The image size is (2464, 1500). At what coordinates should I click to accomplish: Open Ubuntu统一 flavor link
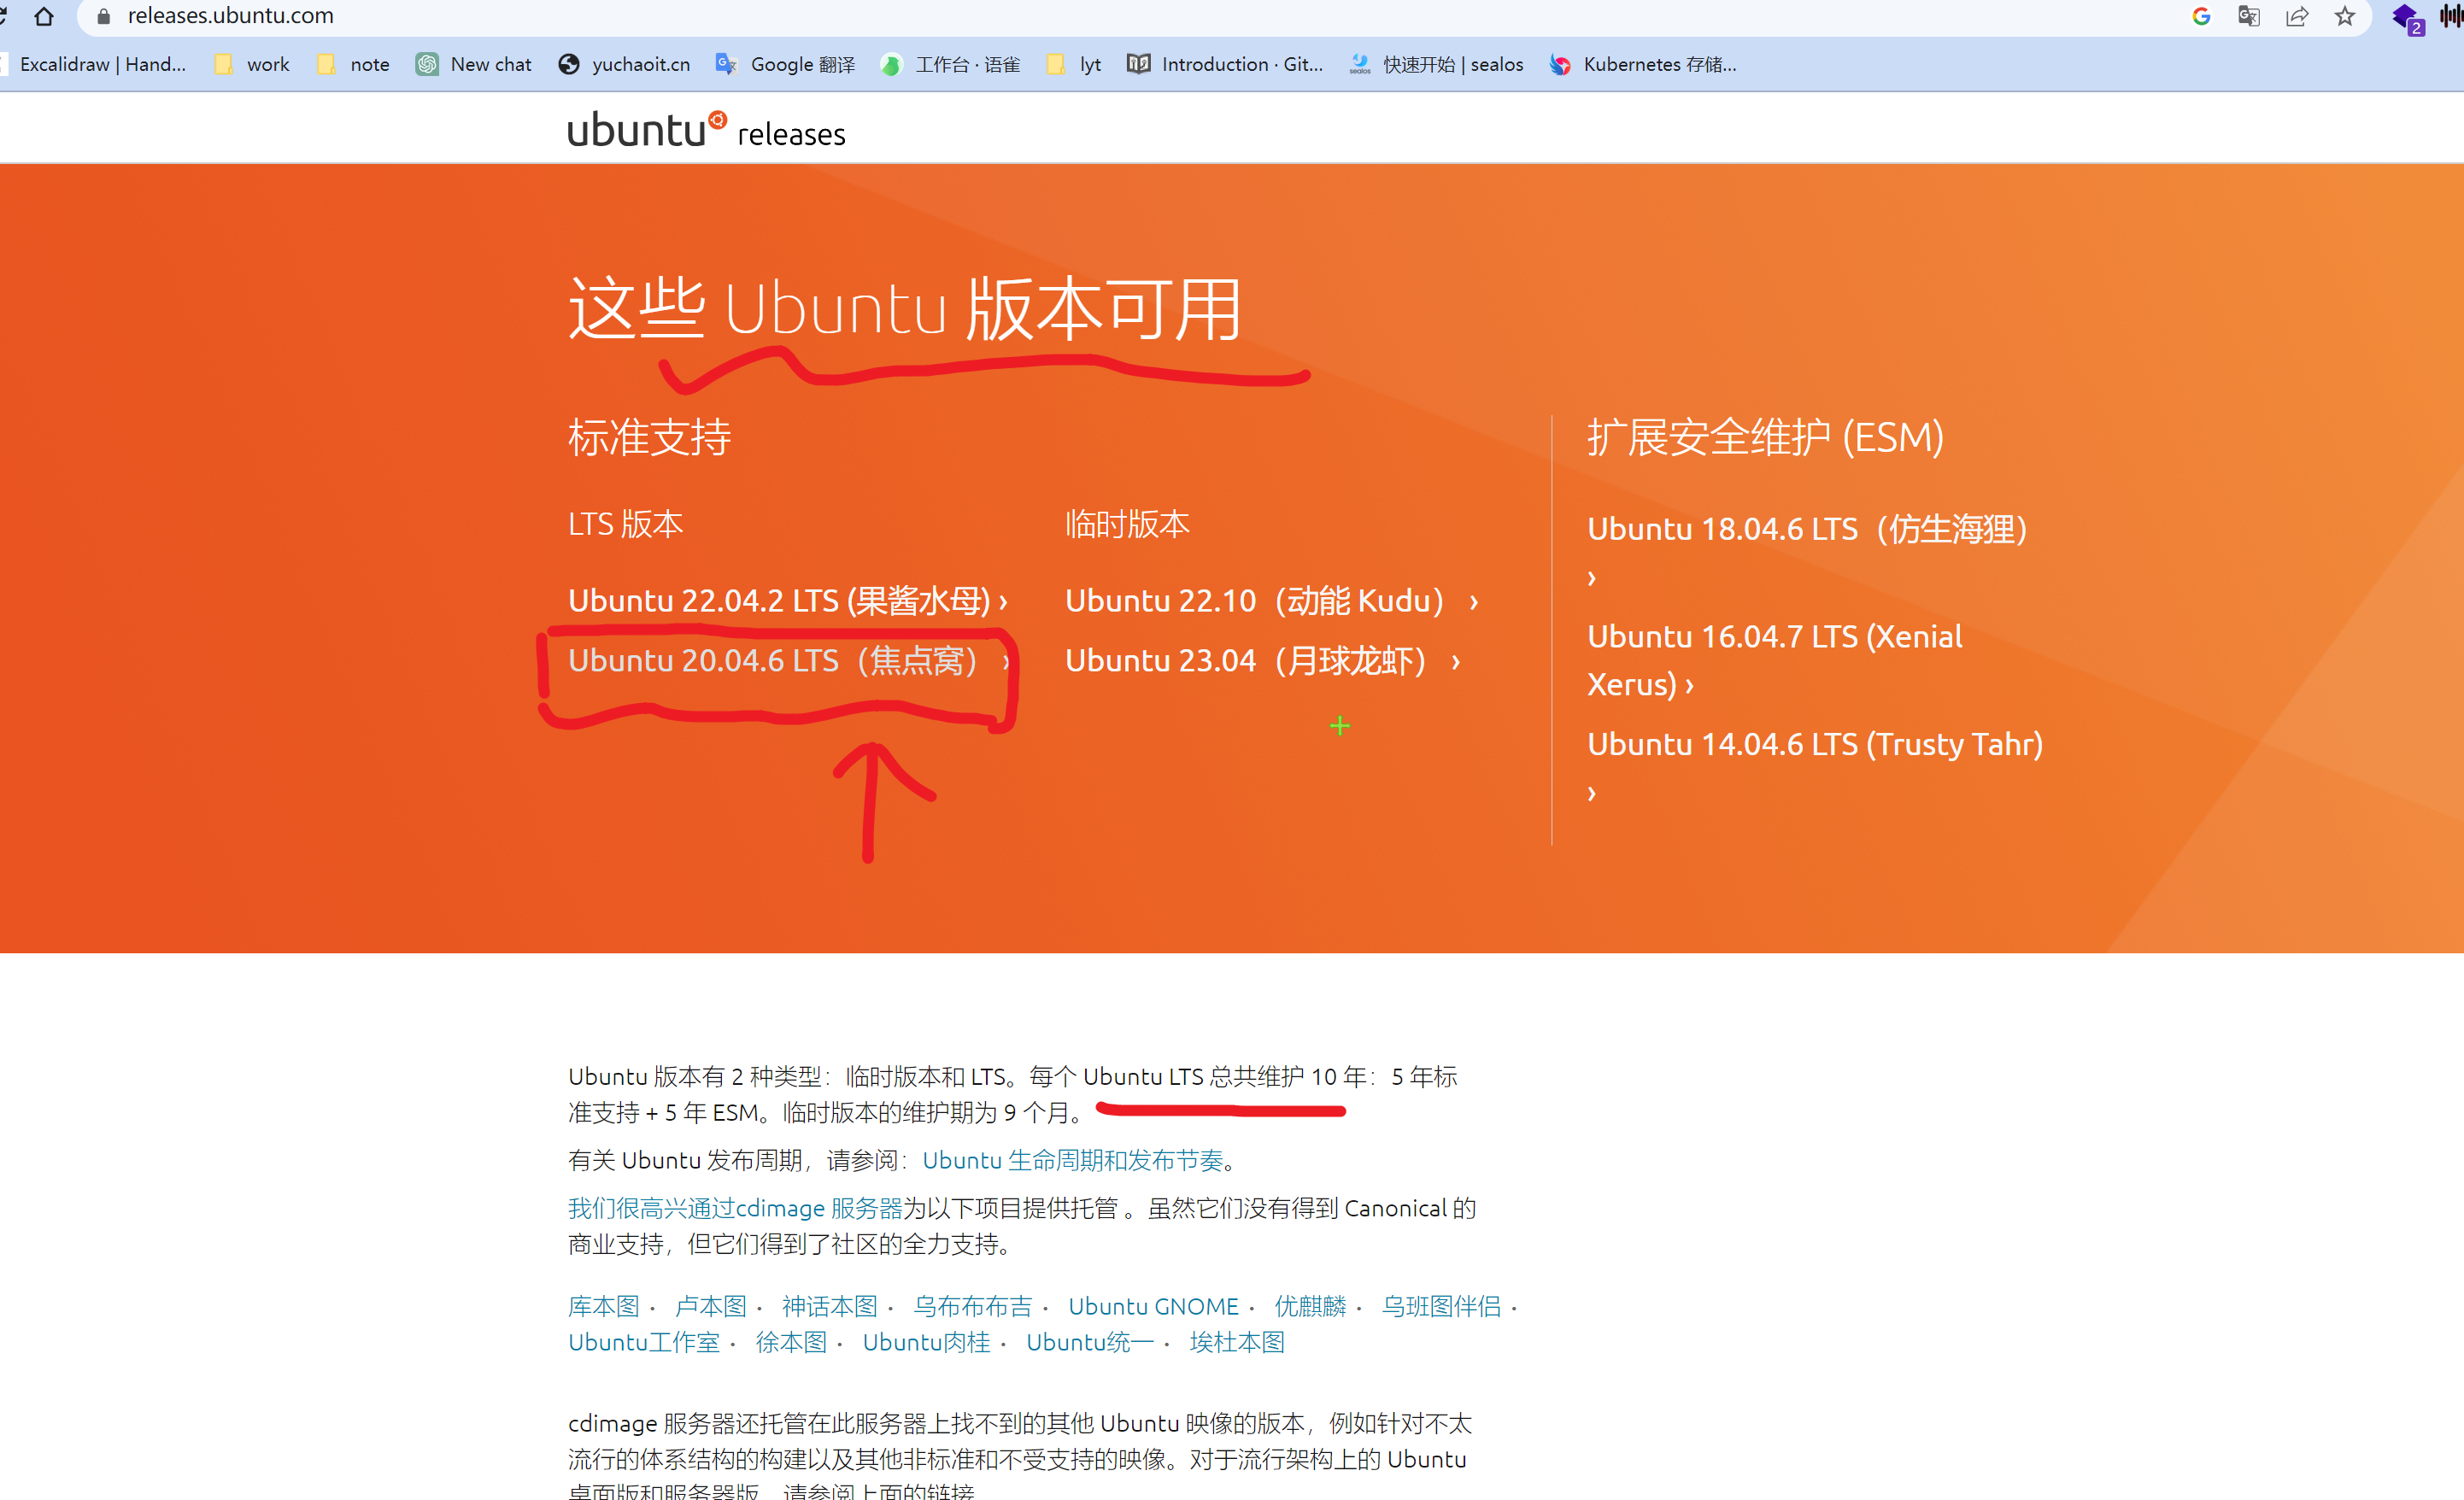pyautogui.click(x=1090, y=1342)
